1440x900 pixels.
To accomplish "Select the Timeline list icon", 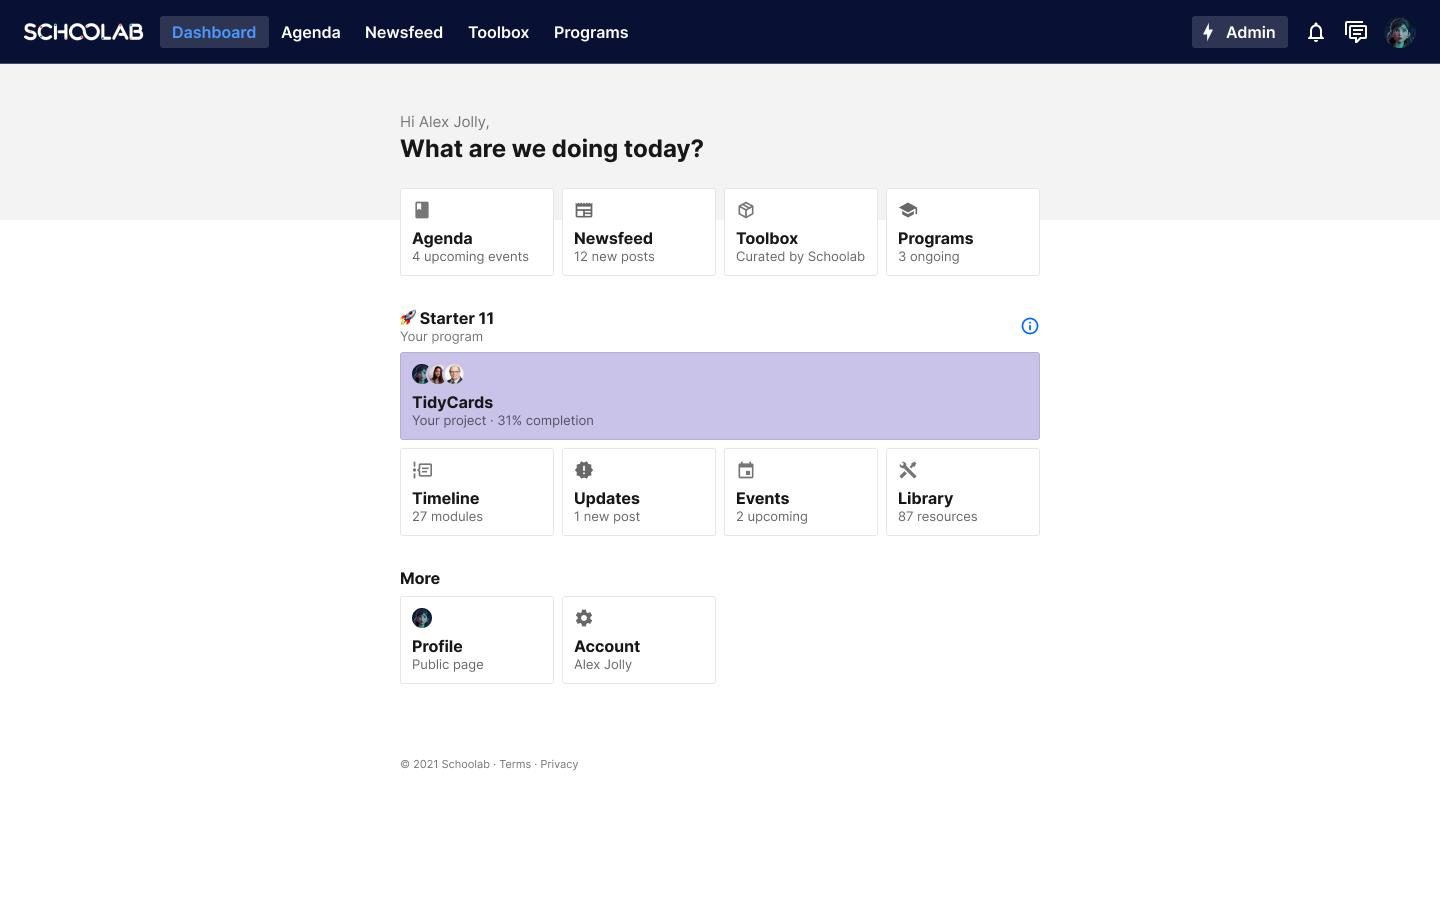I will point(421,470).
